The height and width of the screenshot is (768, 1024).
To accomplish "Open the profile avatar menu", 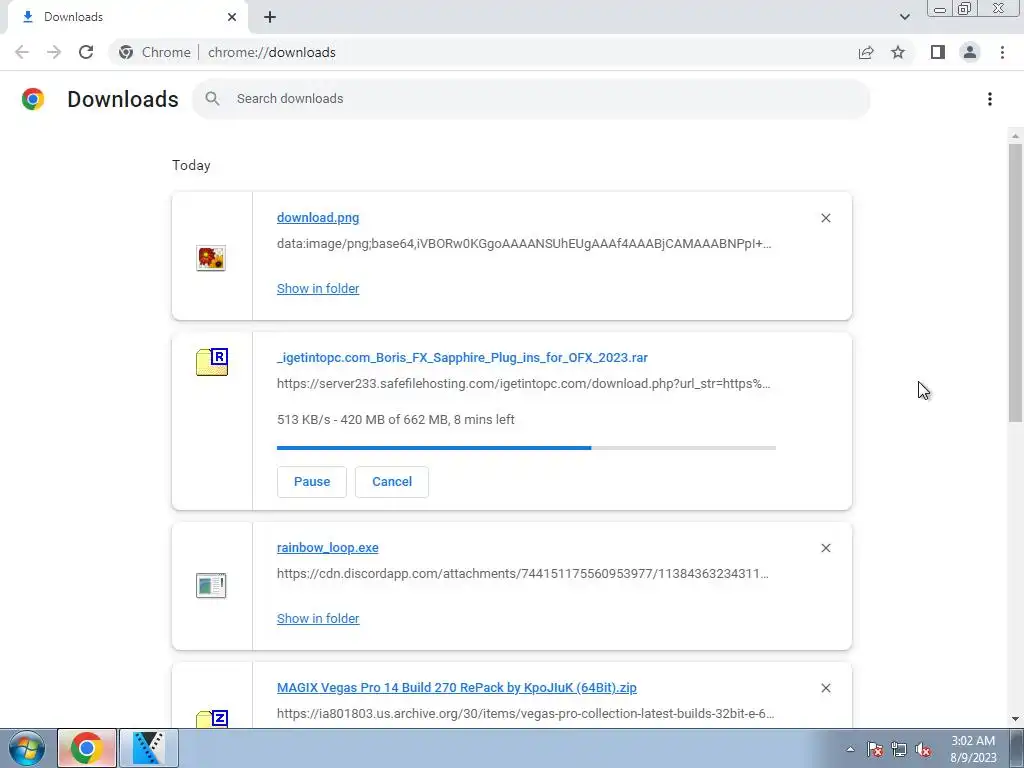I will [970, 52].
